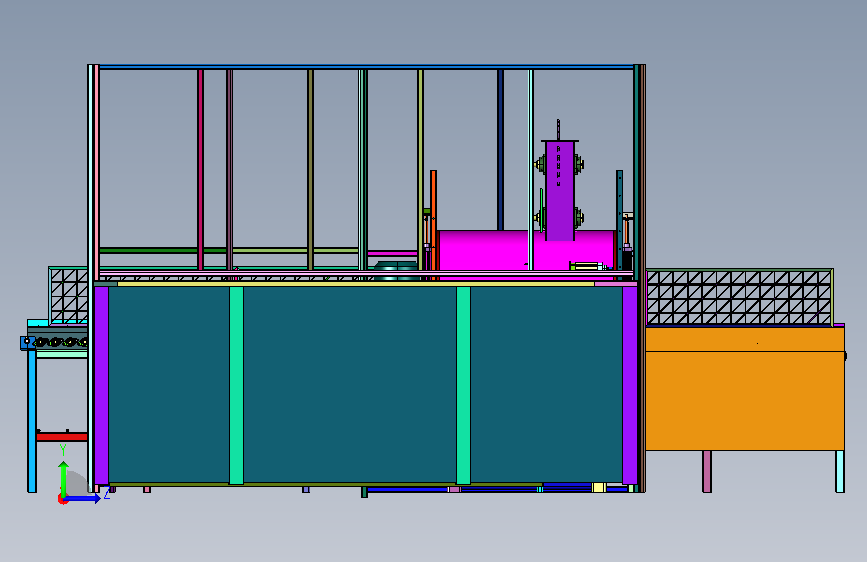This screenshot has height=562, width=867.
Task: Select the red origin cube of the triad
Action: (x=62, y=499)
